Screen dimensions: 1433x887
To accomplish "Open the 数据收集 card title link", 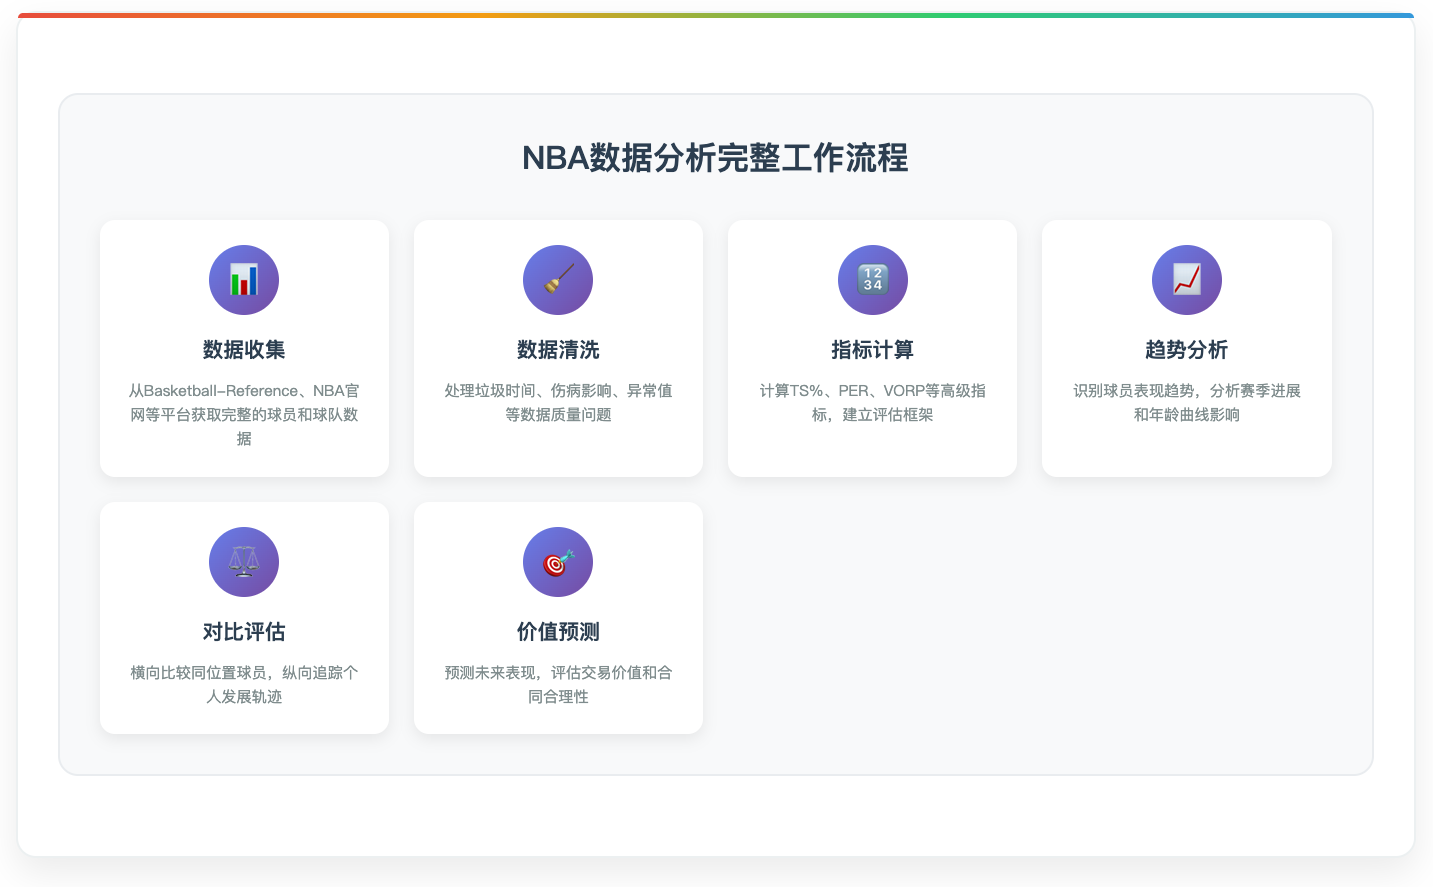I will coord(244,348).
